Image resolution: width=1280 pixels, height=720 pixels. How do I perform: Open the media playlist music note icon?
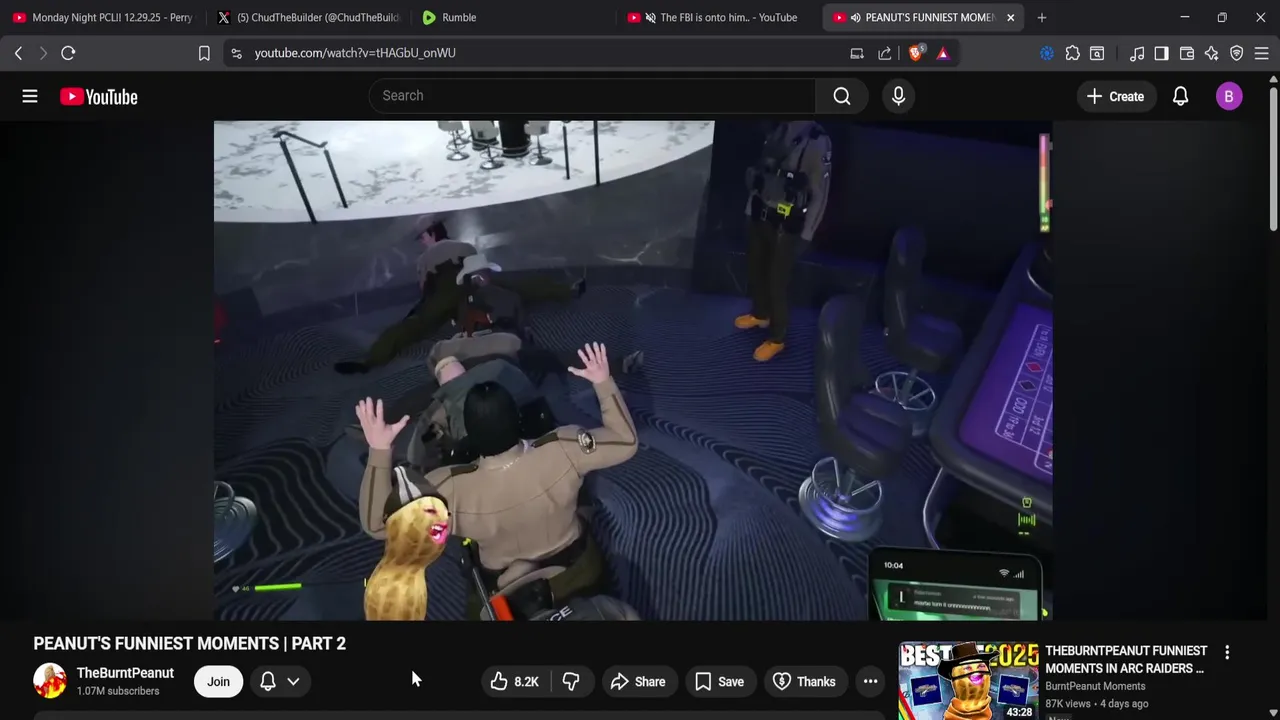[x=1137, y=53]
